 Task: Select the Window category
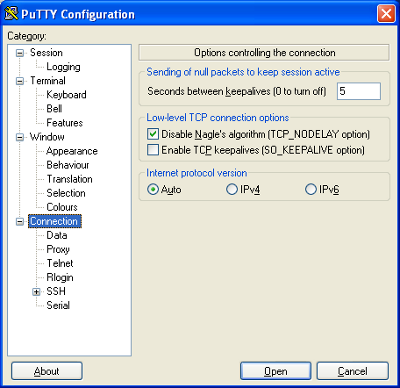pyautogui.click(x=47, y=137)
